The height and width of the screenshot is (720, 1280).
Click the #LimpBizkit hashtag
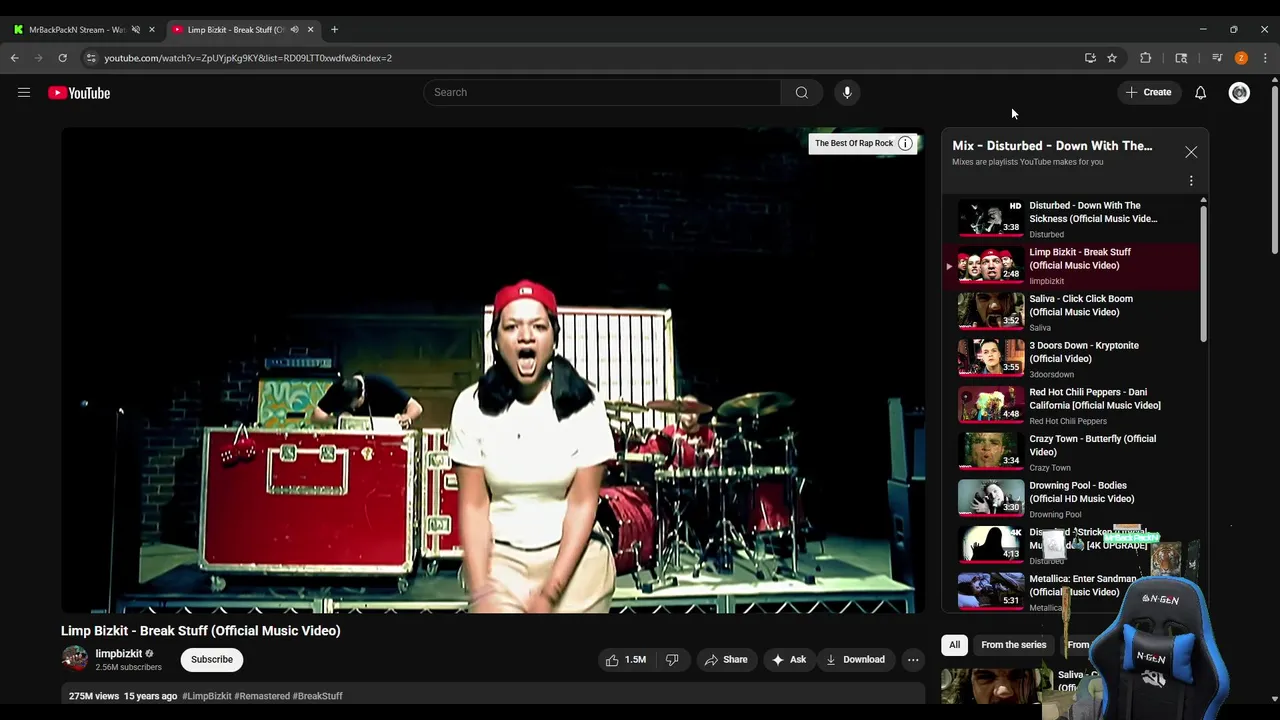coord(207,696)
